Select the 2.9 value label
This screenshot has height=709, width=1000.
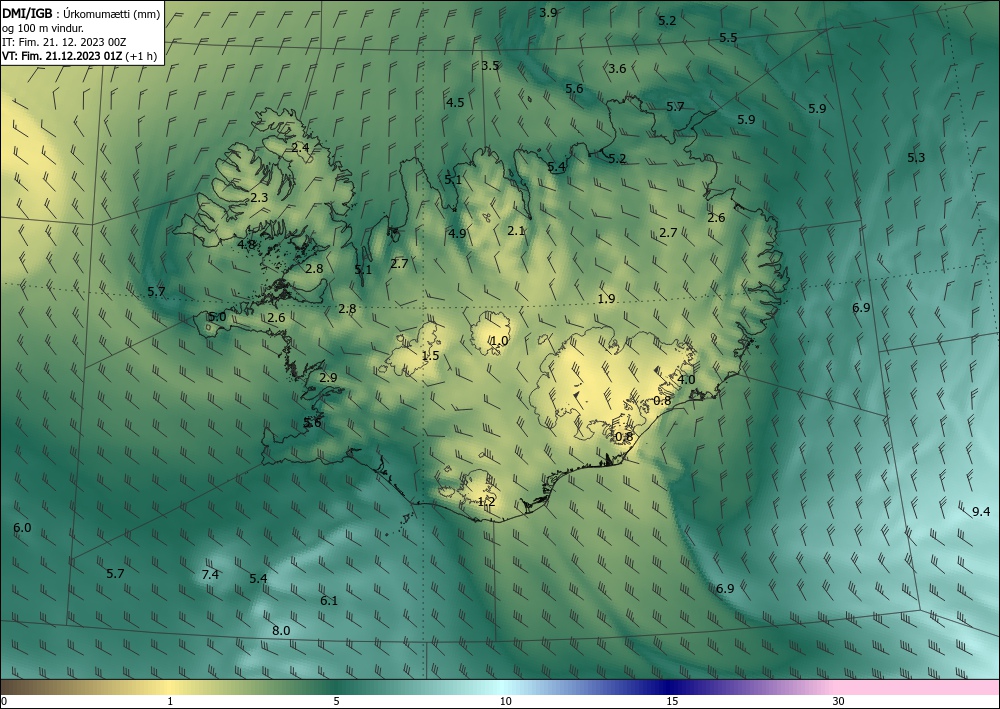pyautogui.click(x=328, y=377)
